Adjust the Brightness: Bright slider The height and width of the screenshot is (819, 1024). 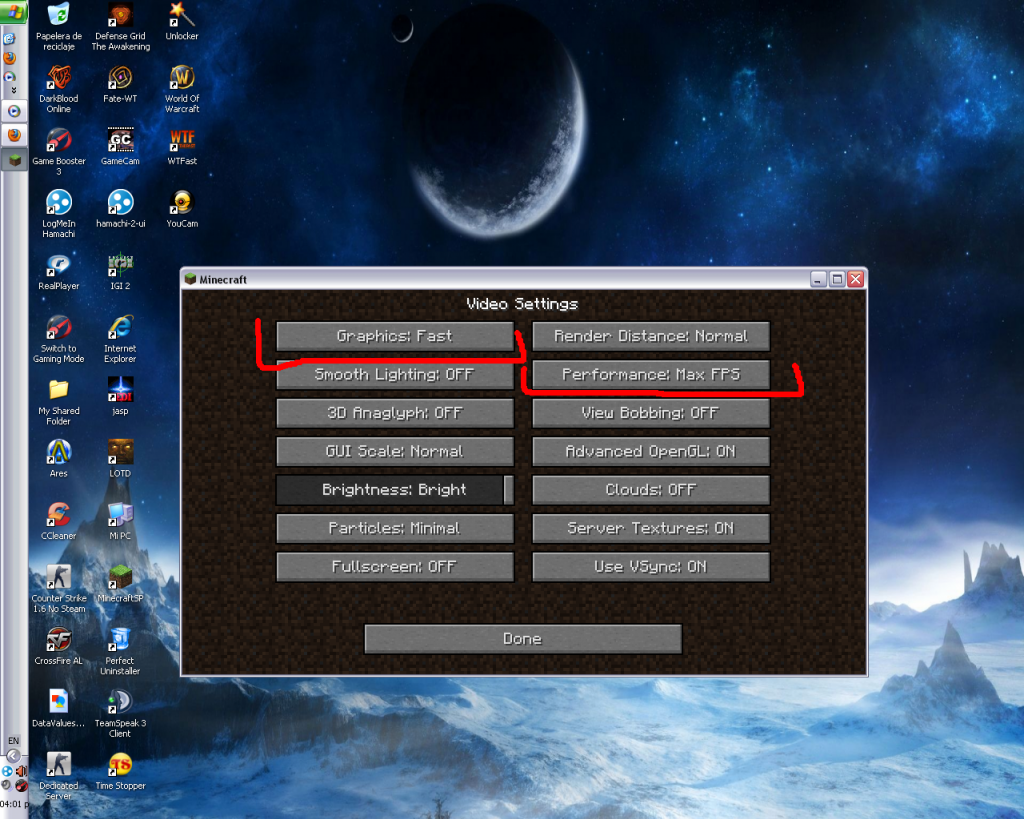point(395,490)
